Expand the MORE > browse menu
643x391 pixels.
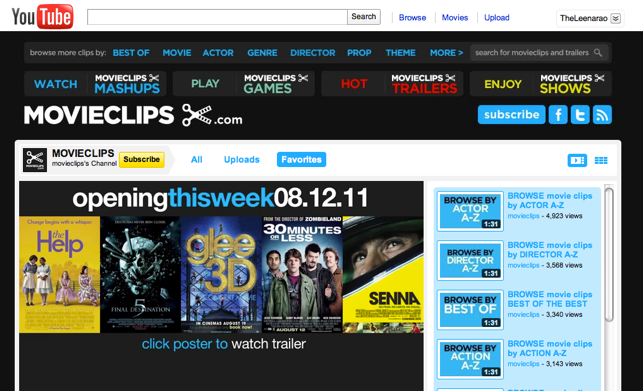click(x=446, y=53)
